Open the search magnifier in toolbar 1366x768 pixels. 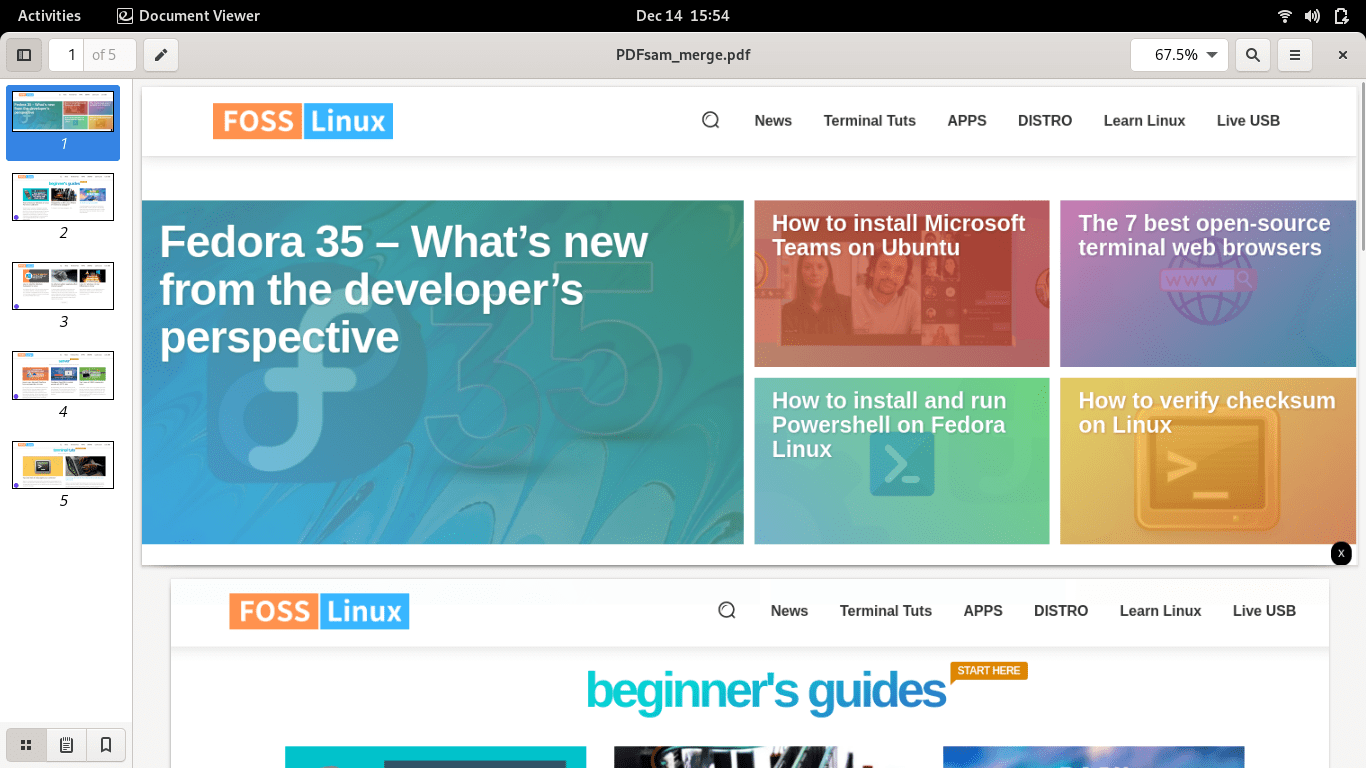tap(1253, 55)
